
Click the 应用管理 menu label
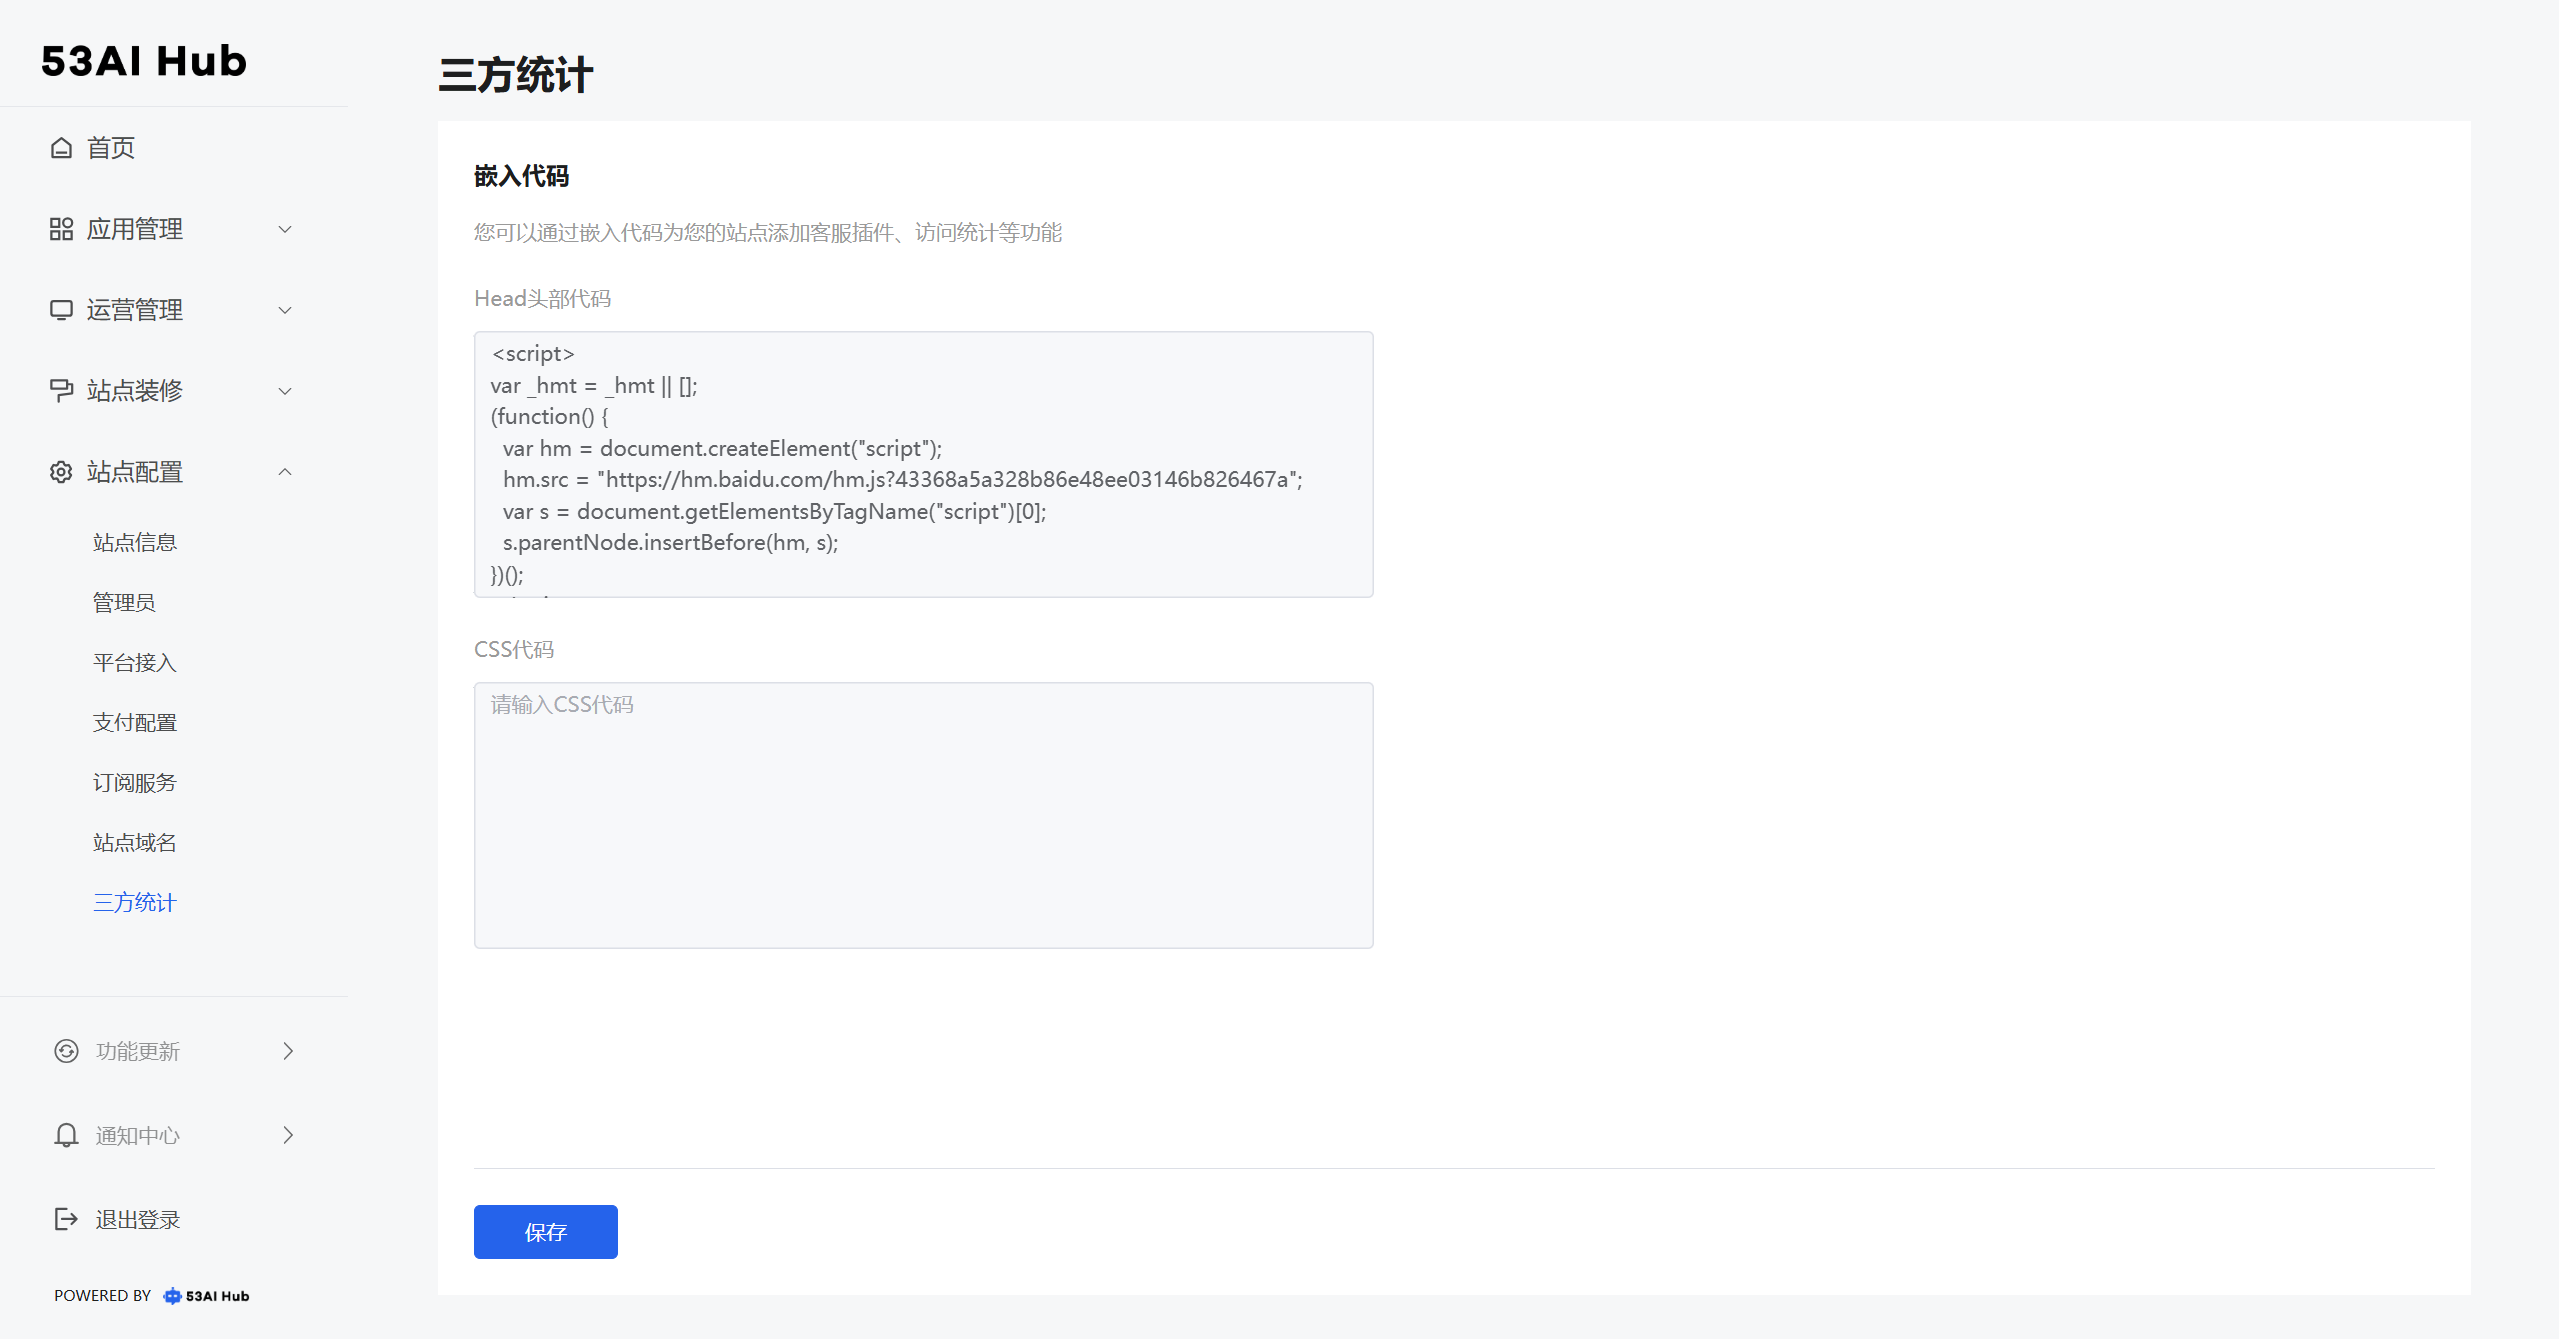[135, 229]
